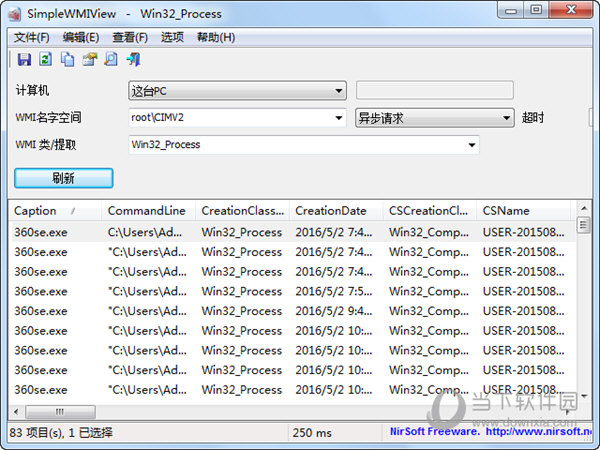The image size is (600, 450).
Task: Sort by the Caption column header
Action: (x=55, y=210)
